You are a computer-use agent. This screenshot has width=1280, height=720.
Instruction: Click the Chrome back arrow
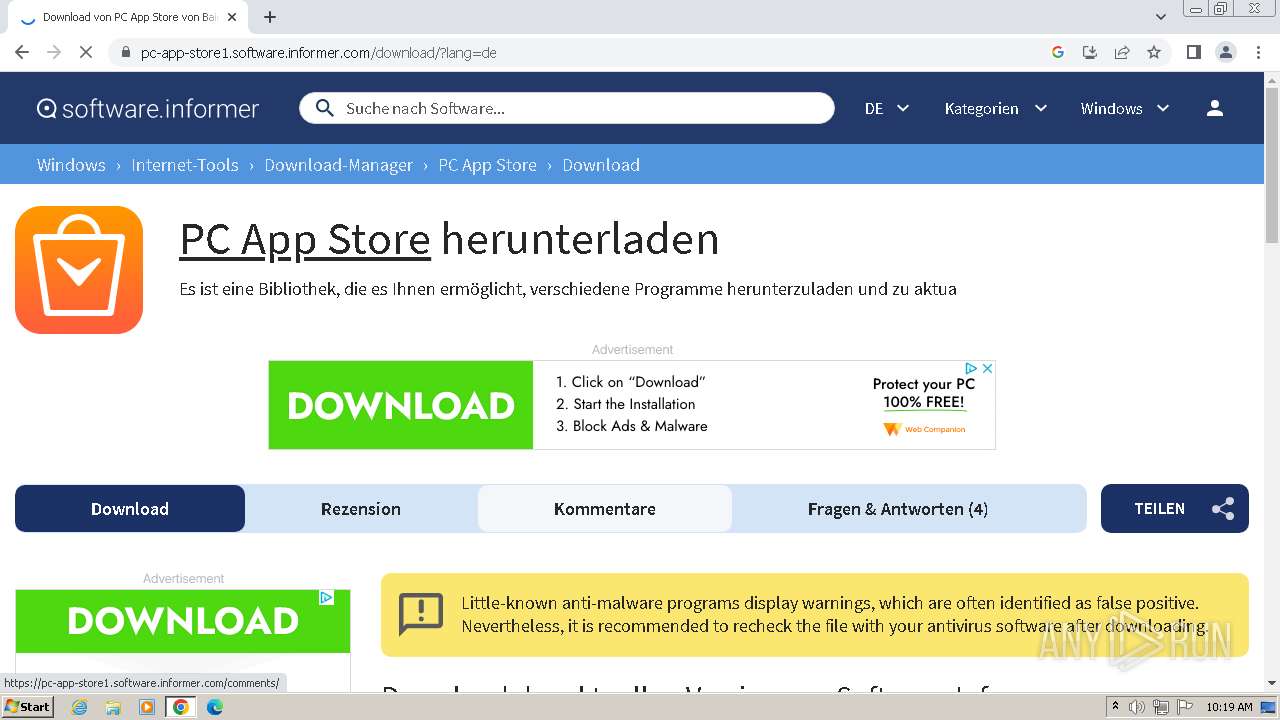coord(22,52)
